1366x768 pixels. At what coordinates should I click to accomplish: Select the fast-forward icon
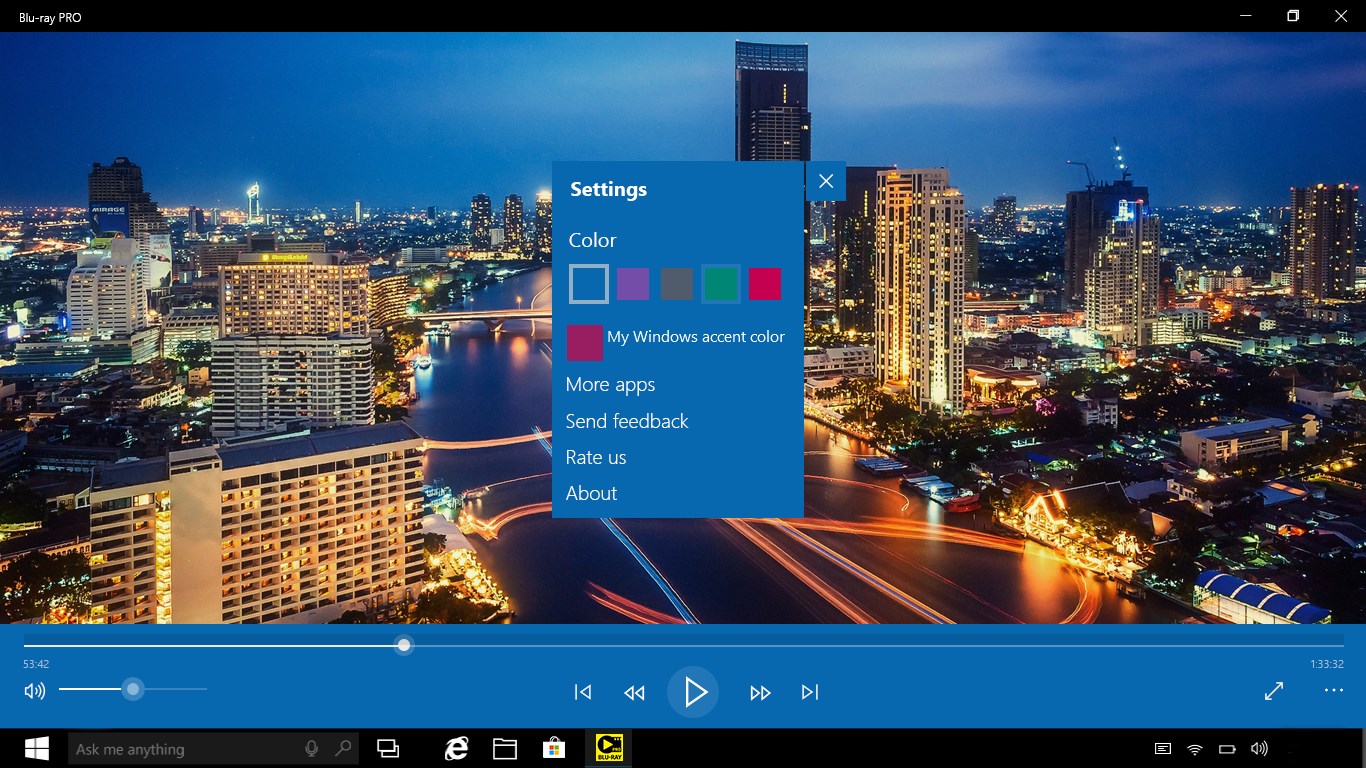tap(760, 691)
